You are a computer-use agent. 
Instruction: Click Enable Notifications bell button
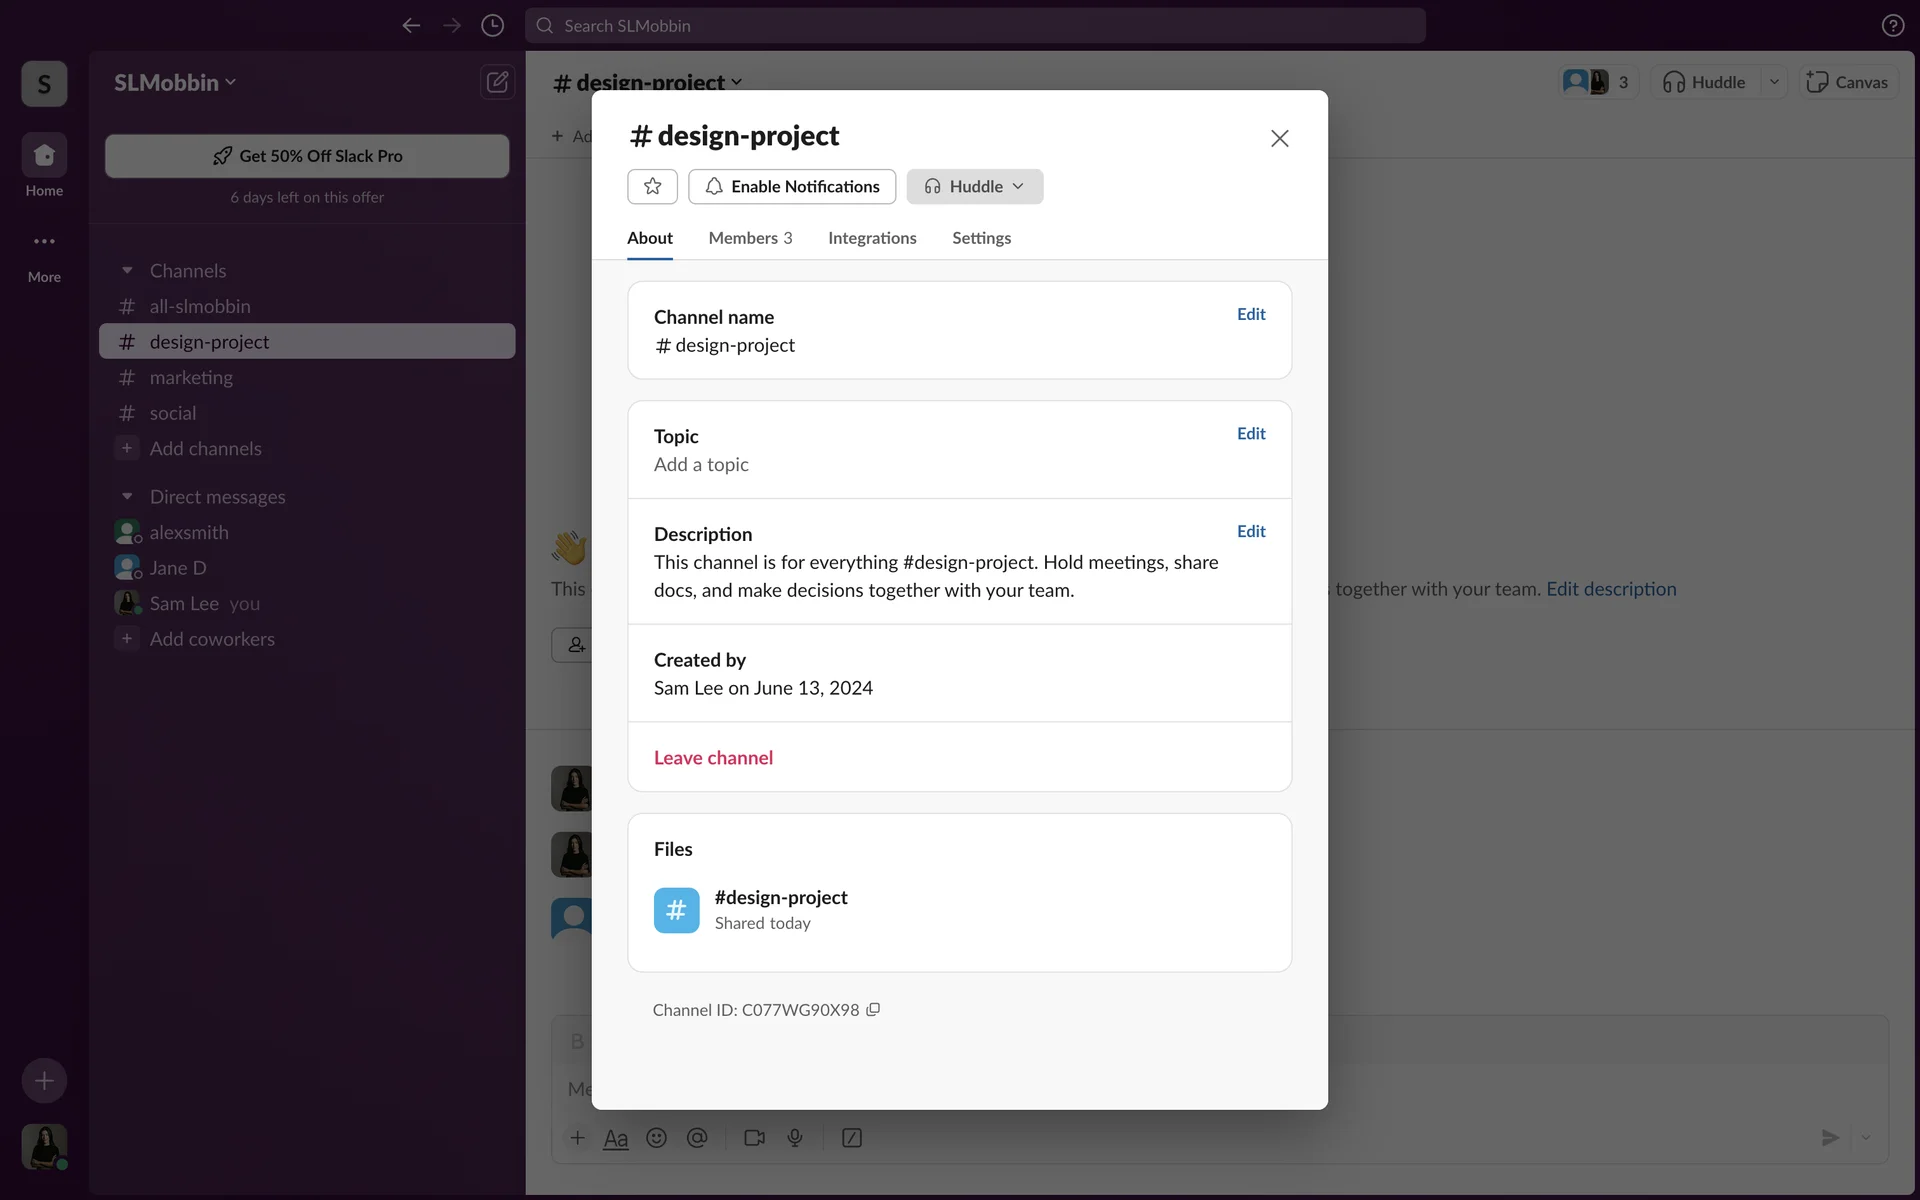tap(792, 186)
